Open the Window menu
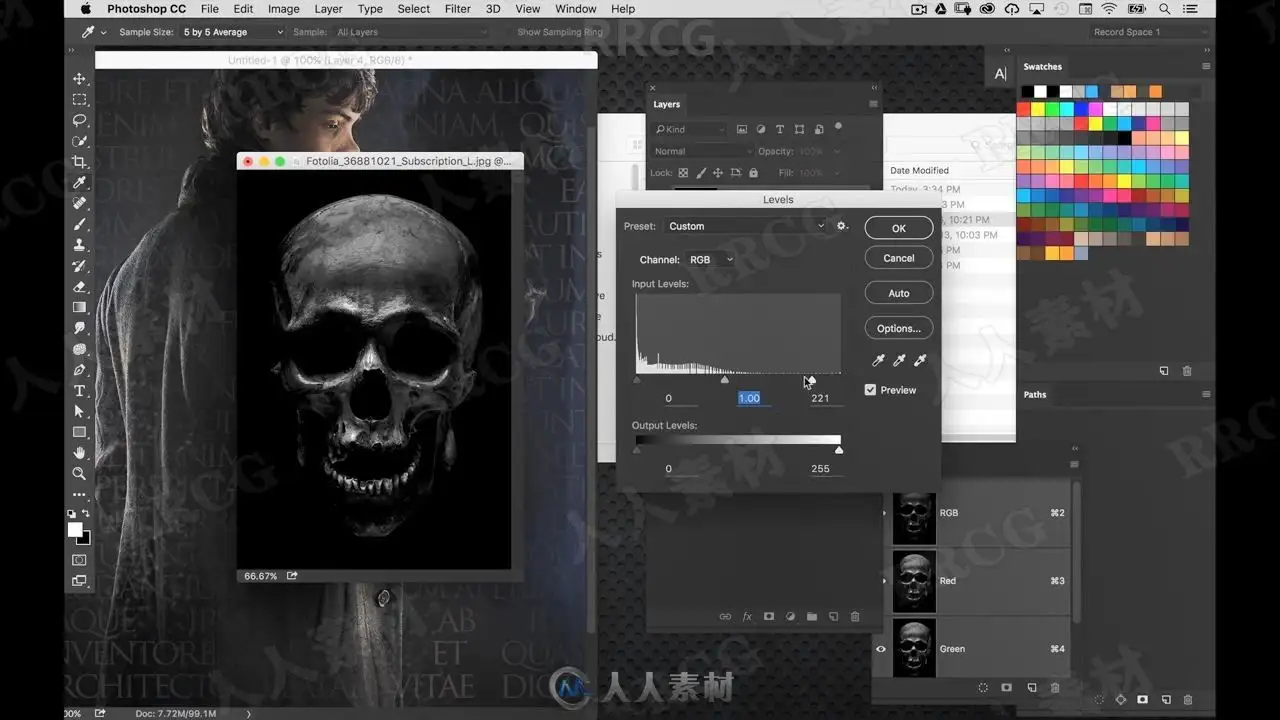Screen dimensions: 1280x720 (x=576, y=9)
